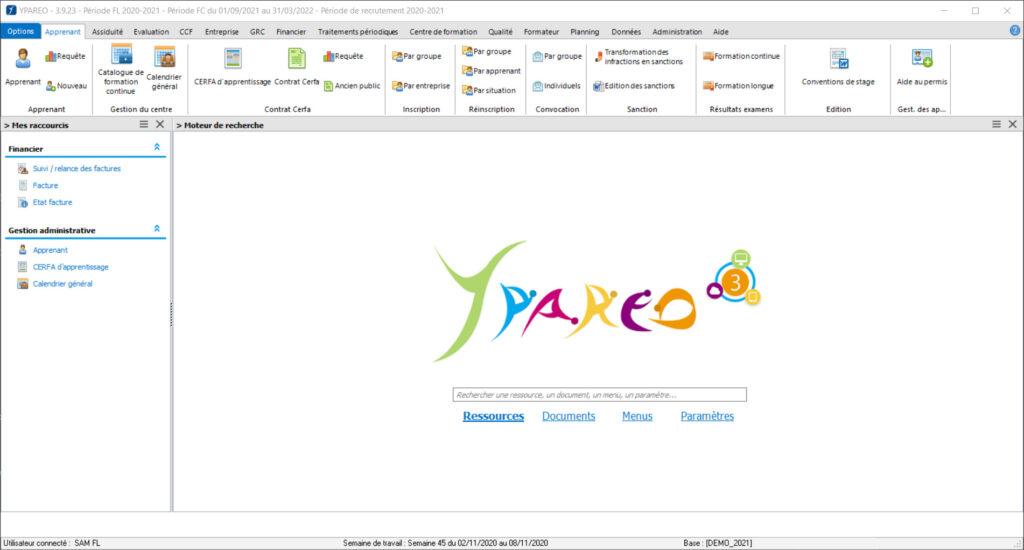1024x550 pixels.
Task: Open Calendrier général in the ribbon
Action: coord(164,68)
